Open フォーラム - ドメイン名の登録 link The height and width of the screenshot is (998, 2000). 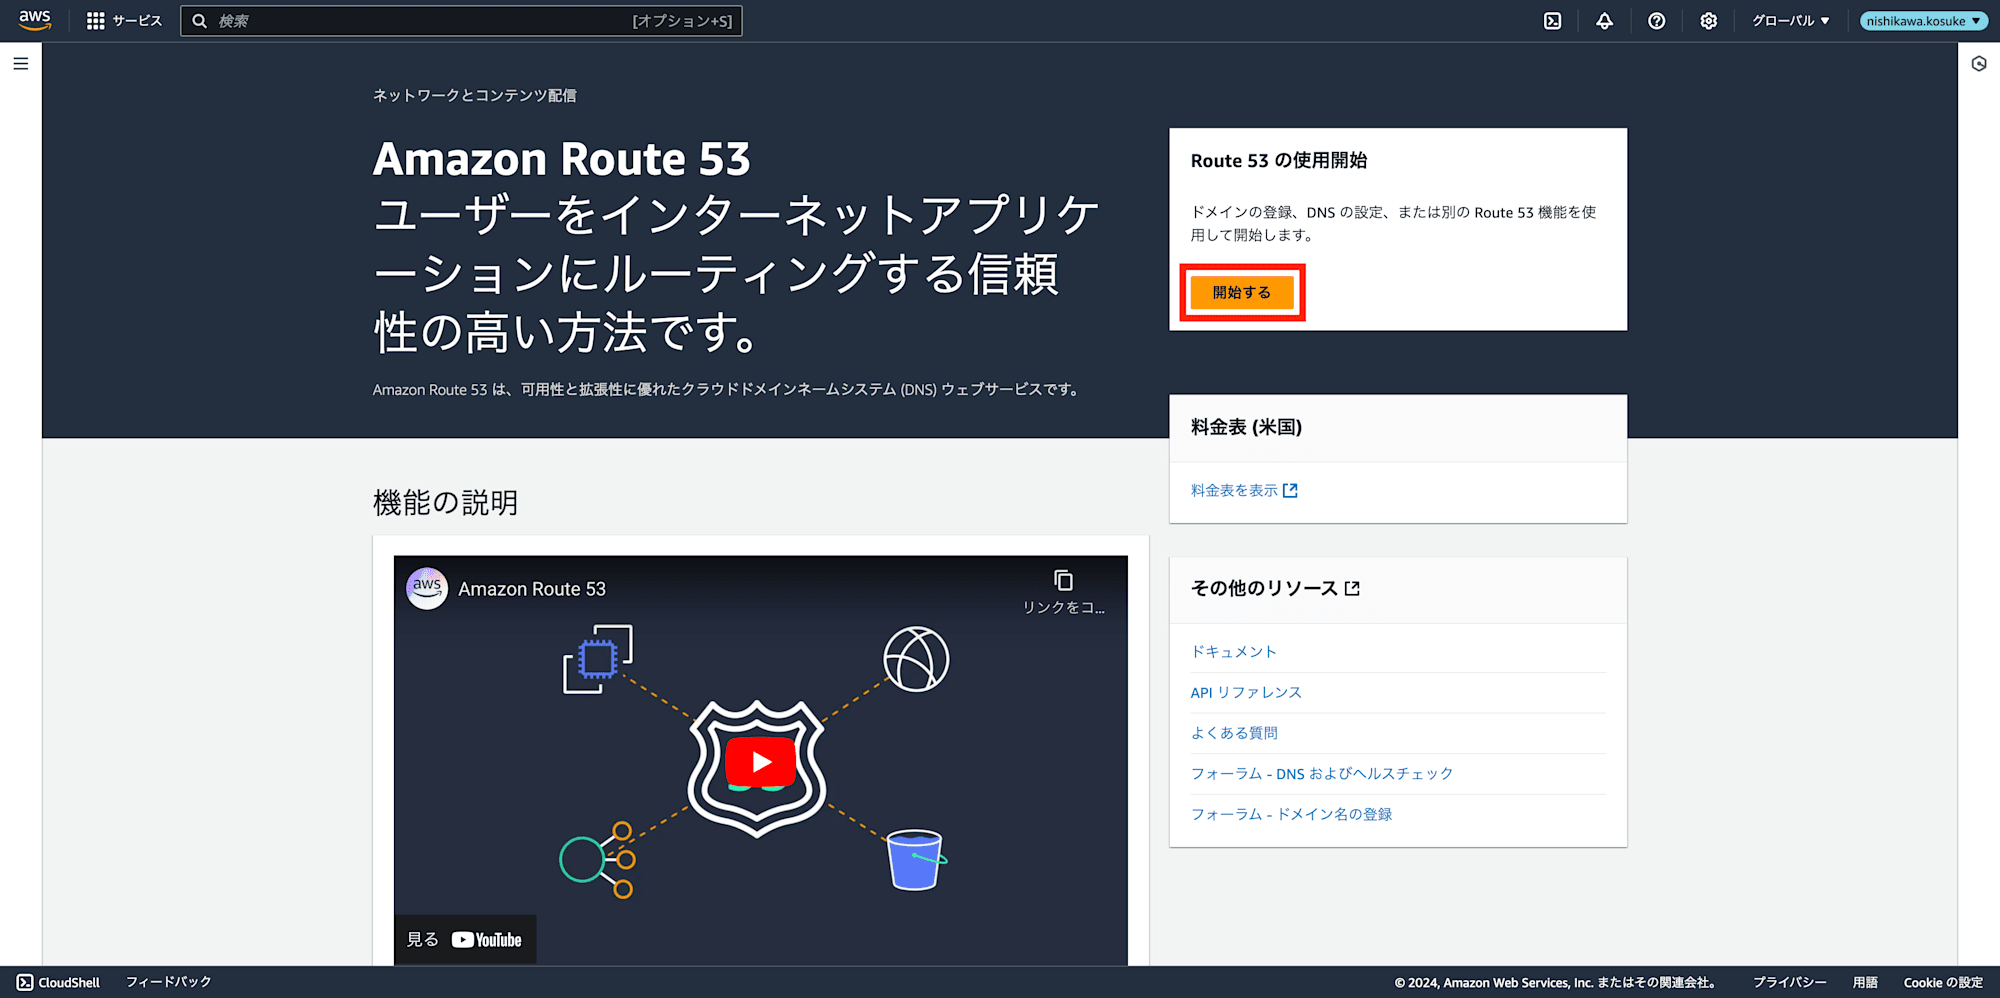(x=1291, y=814)
